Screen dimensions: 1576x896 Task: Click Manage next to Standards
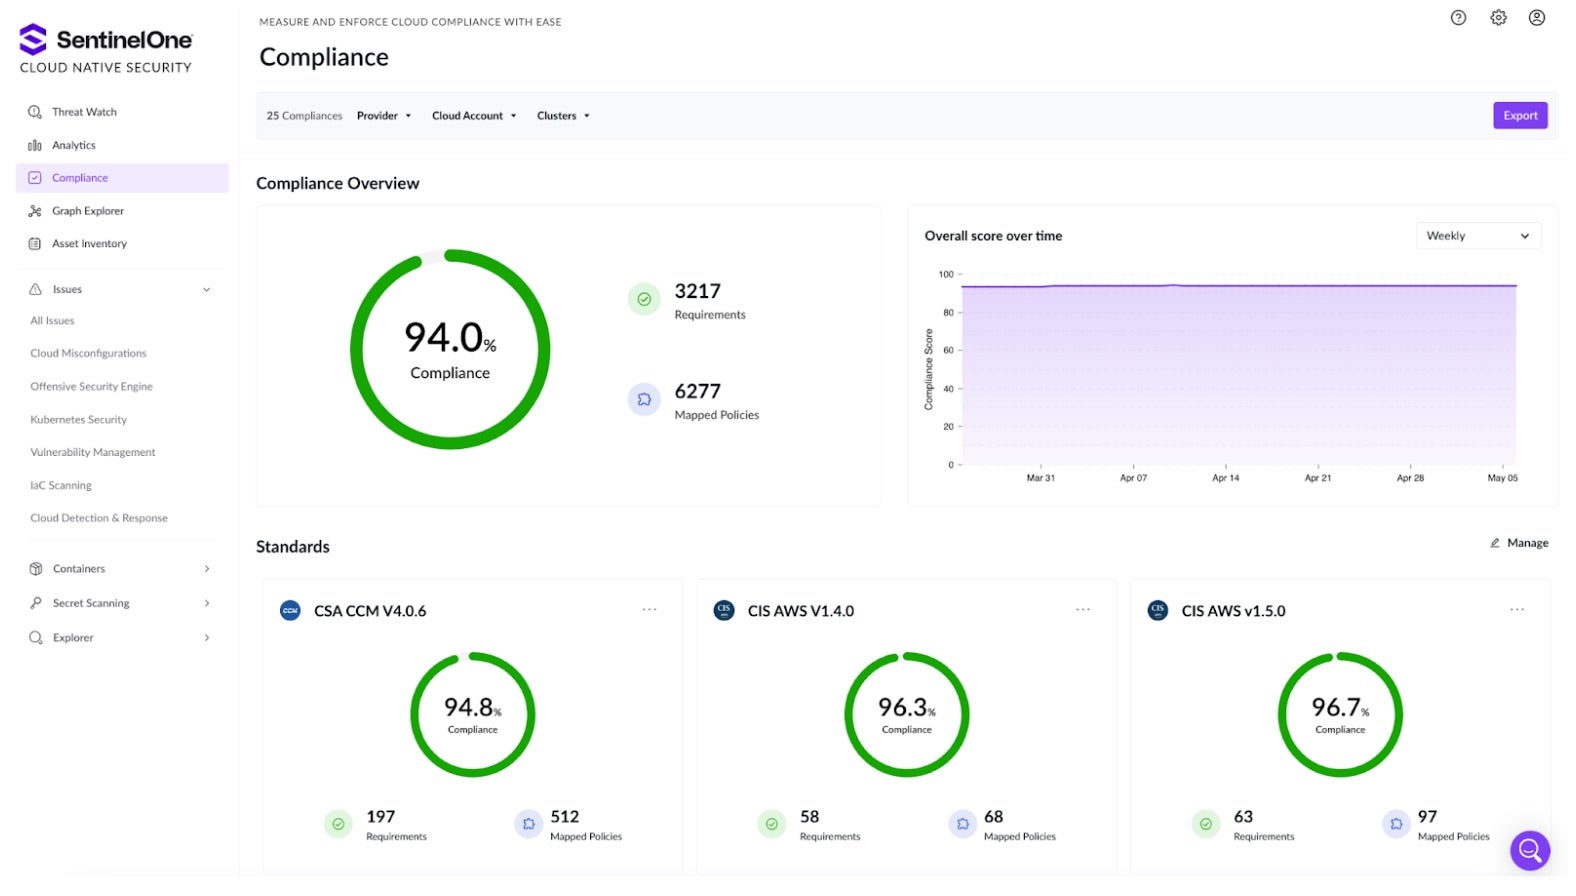(1519, 543)
